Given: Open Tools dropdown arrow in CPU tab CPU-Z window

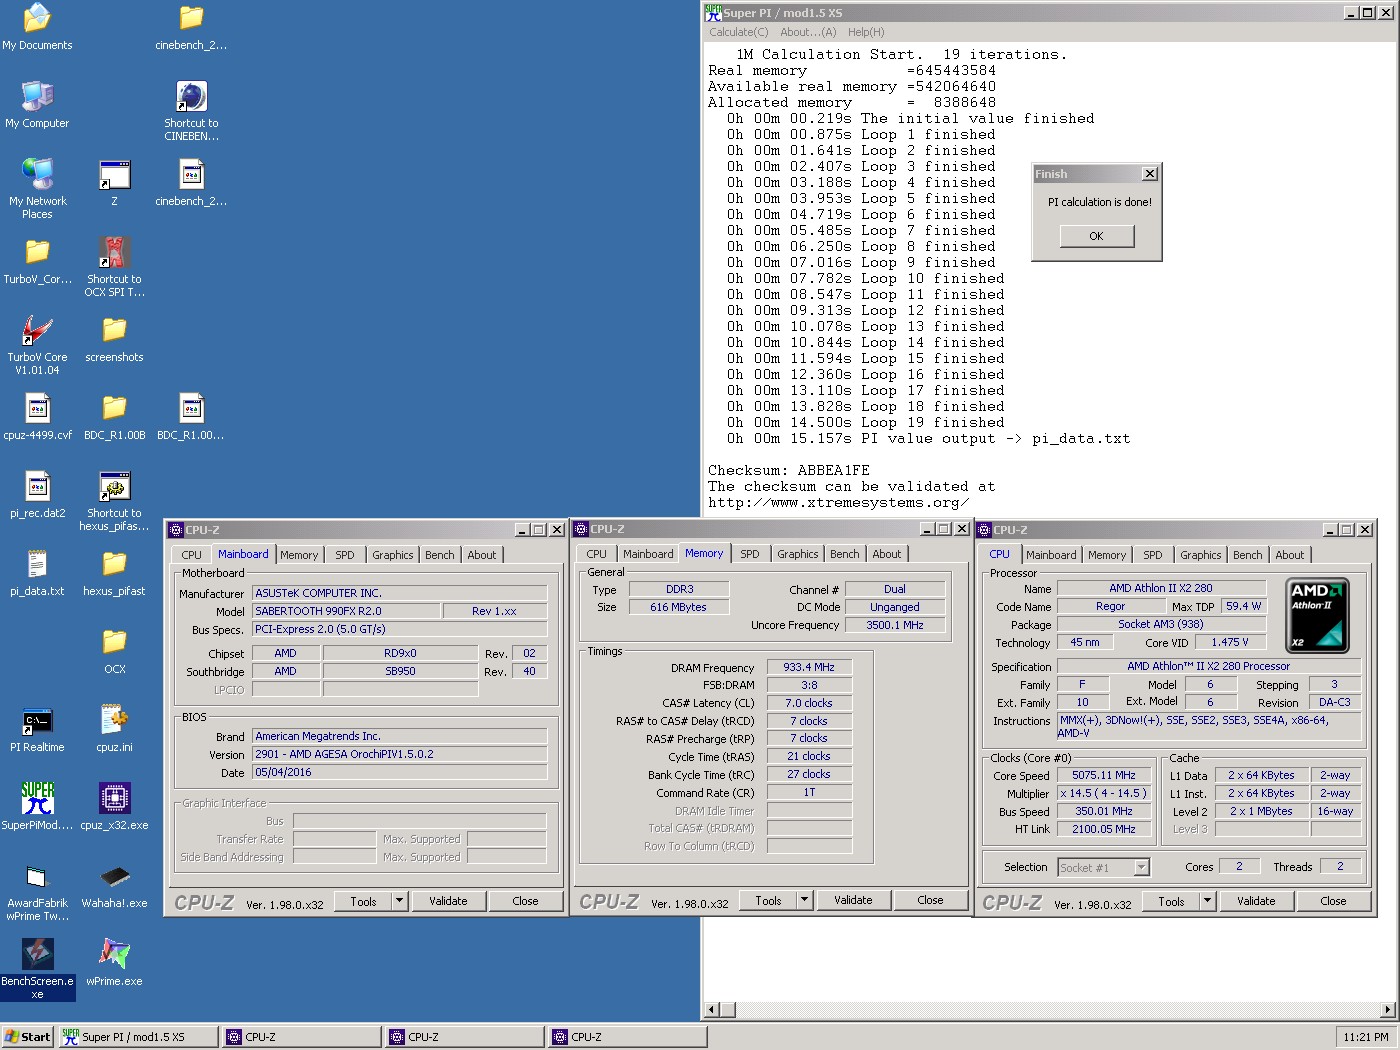Looking at the screenshot, I should (1207, 901).
